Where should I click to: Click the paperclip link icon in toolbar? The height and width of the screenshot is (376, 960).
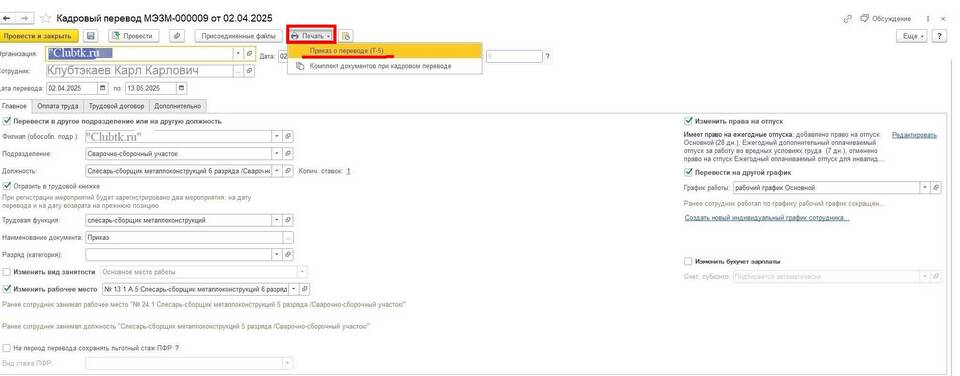(176, 36)
